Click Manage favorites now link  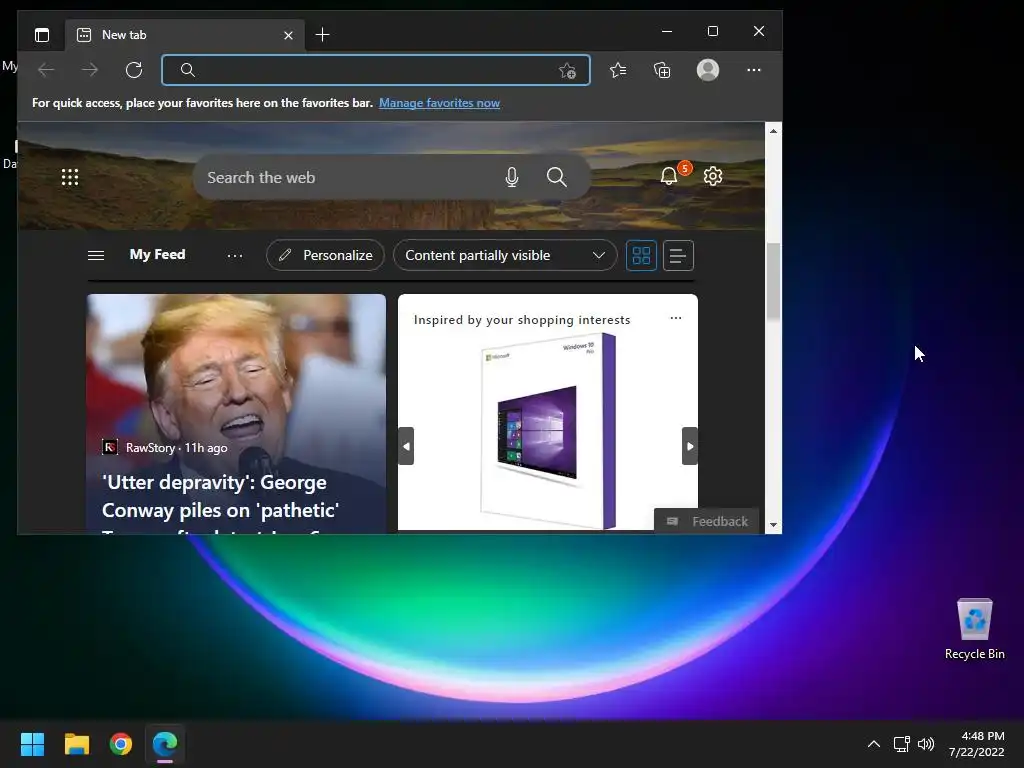[x=440, y=103]
